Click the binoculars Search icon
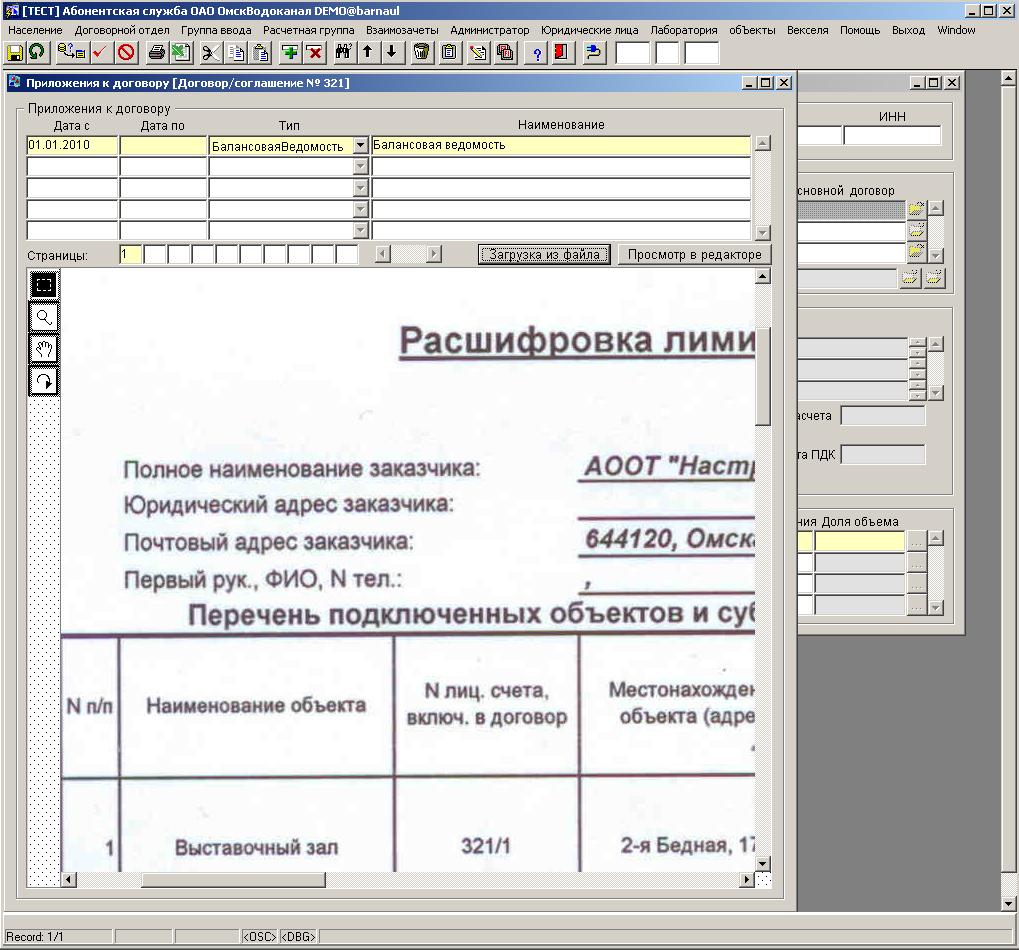 (343, 52)
